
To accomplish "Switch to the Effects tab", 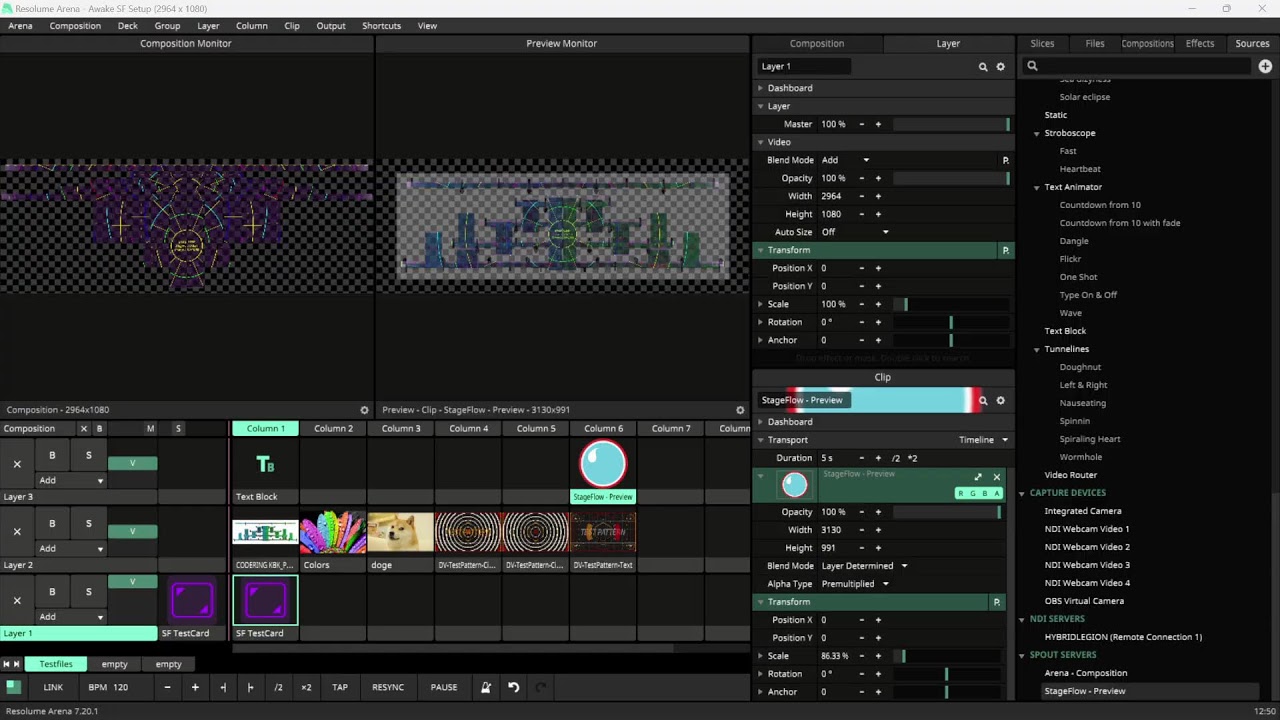I will click(x=1200, y=44).
